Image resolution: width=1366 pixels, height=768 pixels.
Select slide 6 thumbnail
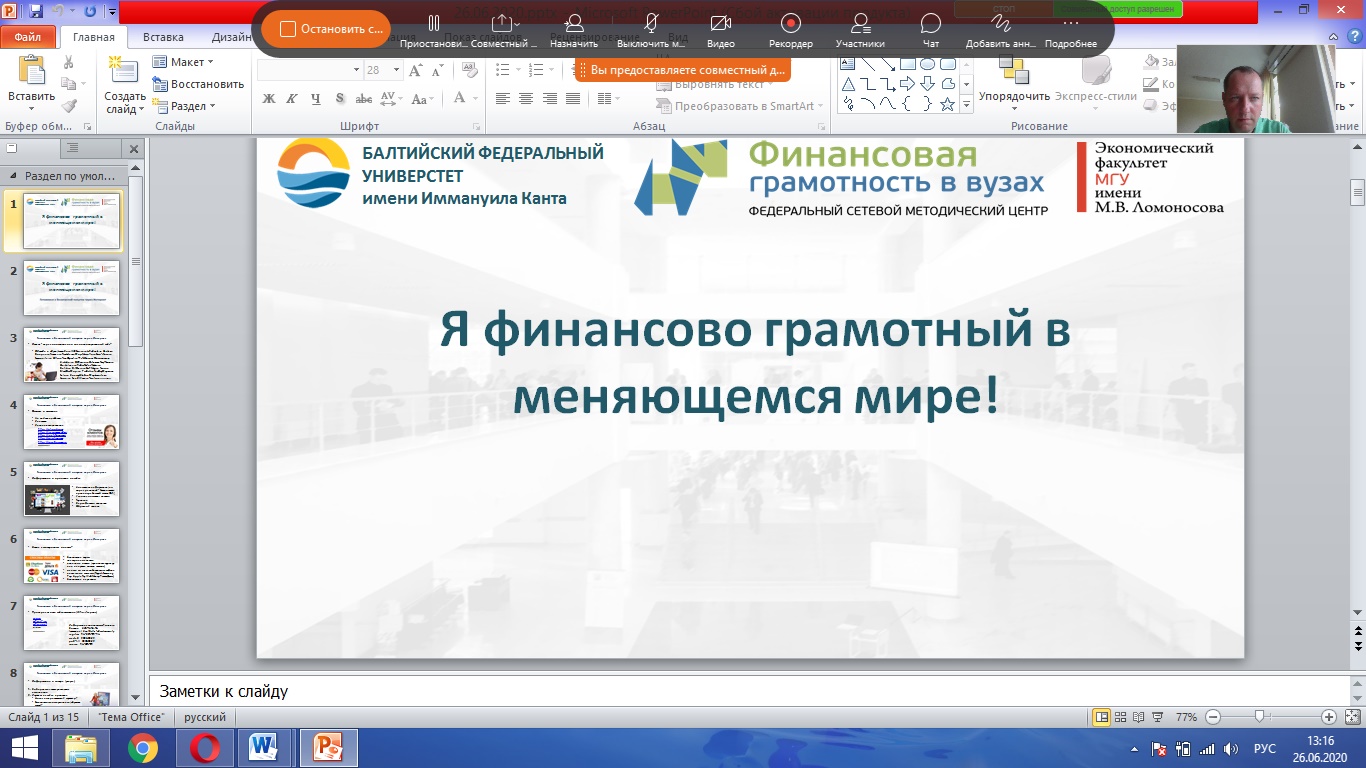72,556
